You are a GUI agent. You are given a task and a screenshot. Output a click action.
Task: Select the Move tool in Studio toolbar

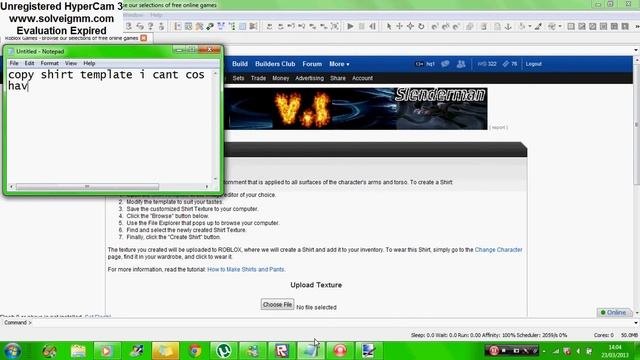point(399,27)
